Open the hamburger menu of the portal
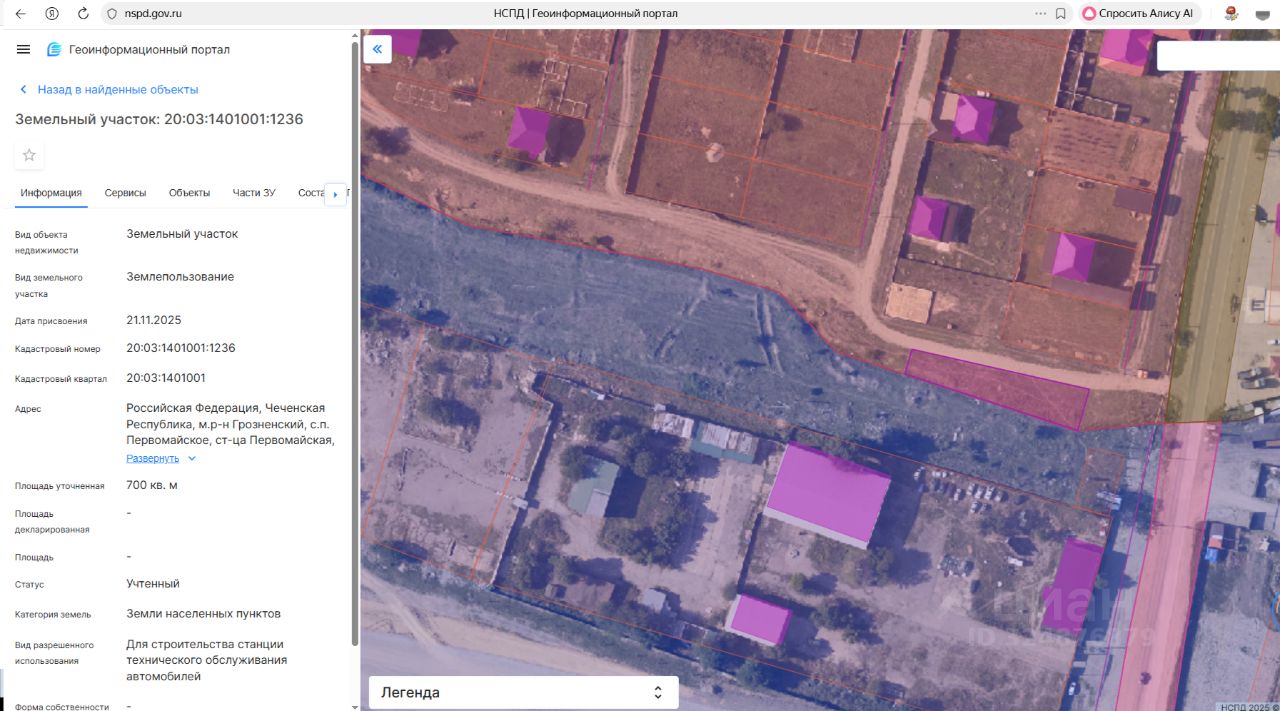 24,49
